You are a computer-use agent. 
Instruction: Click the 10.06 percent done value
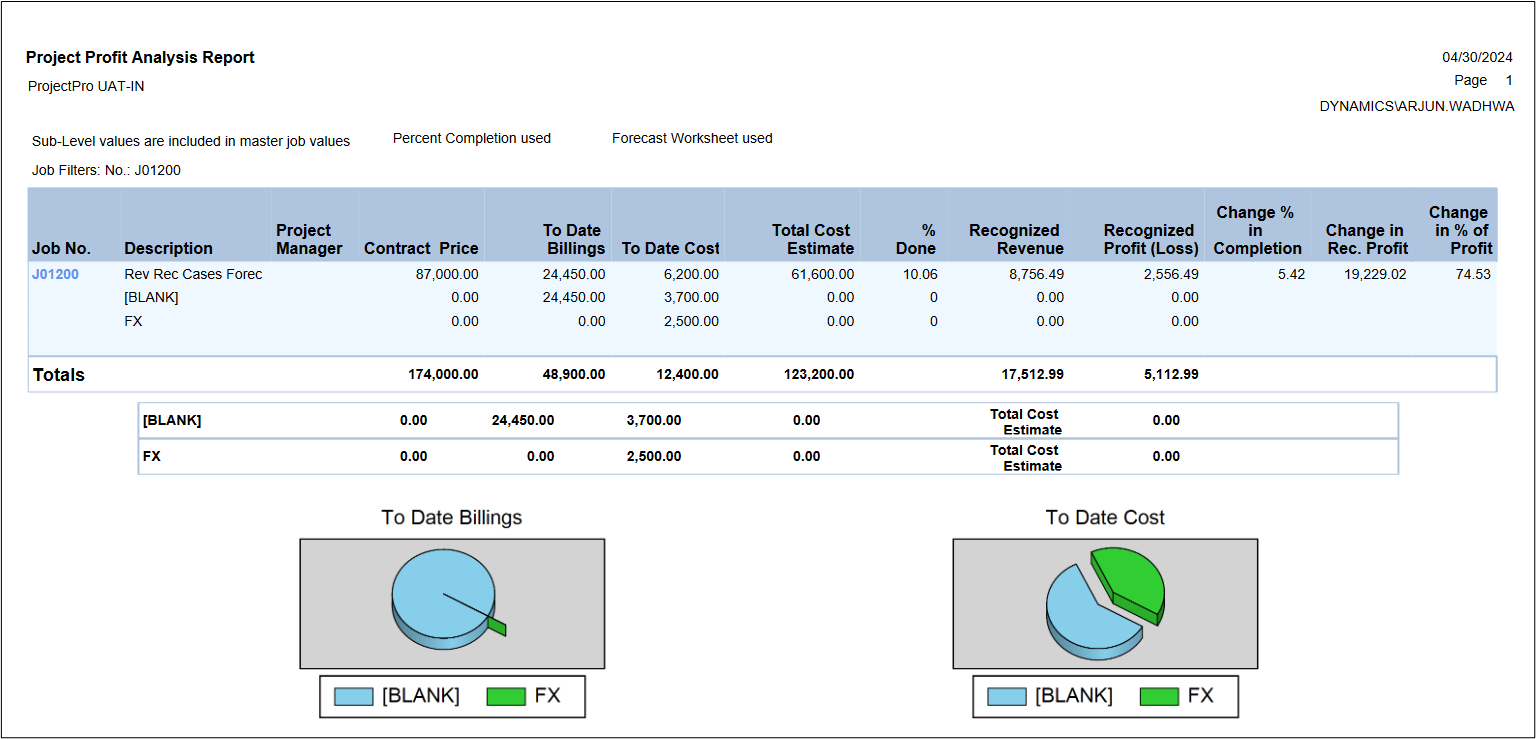click(x=919, y=274)
